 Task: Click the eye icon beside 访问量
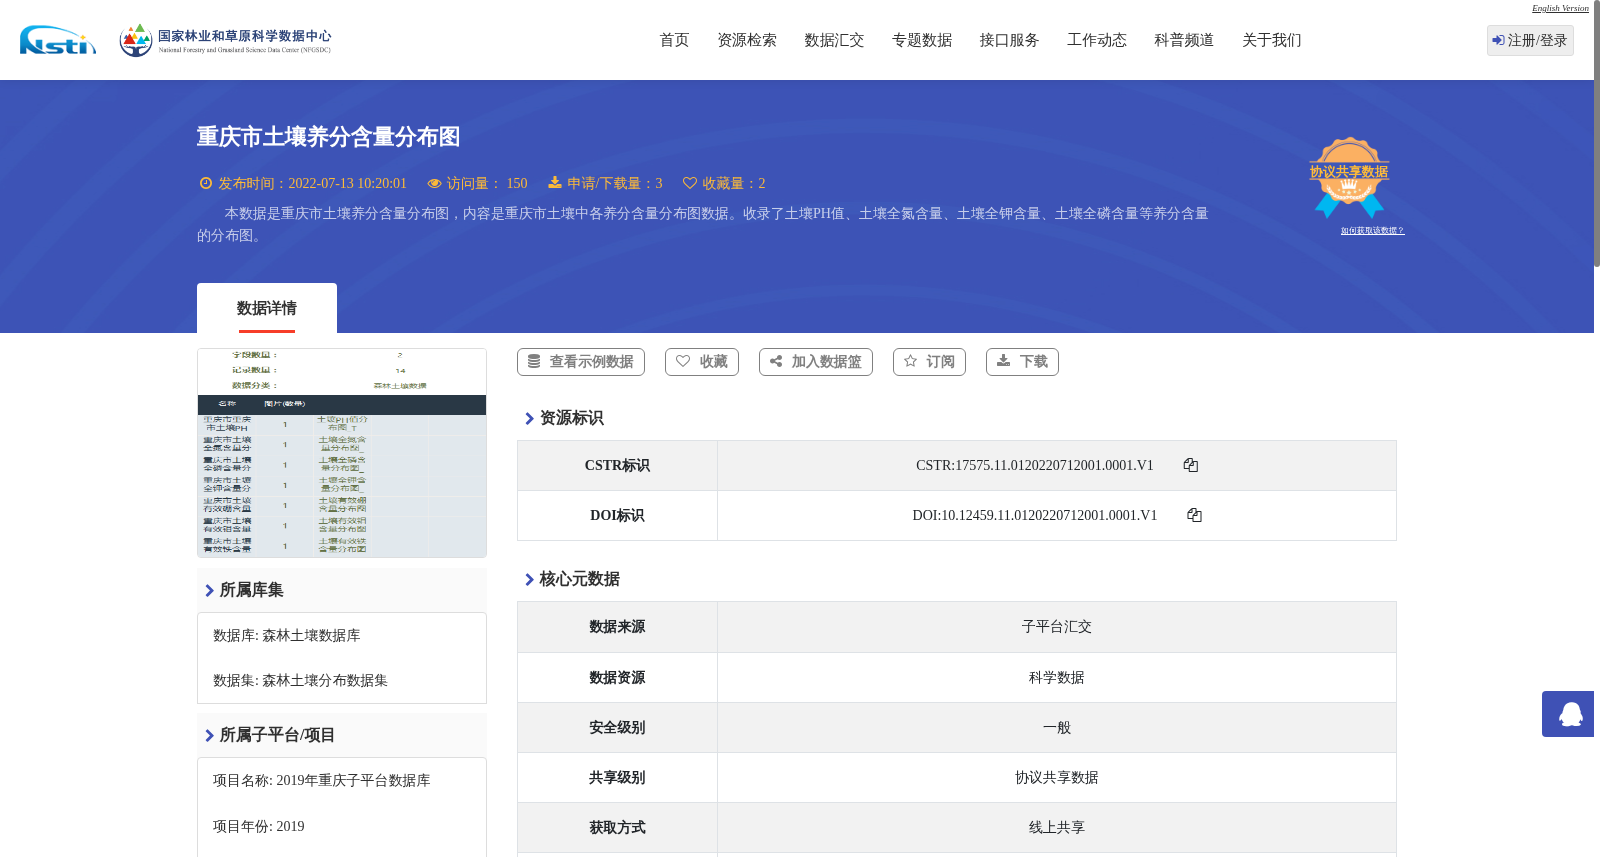pos(434,183)
